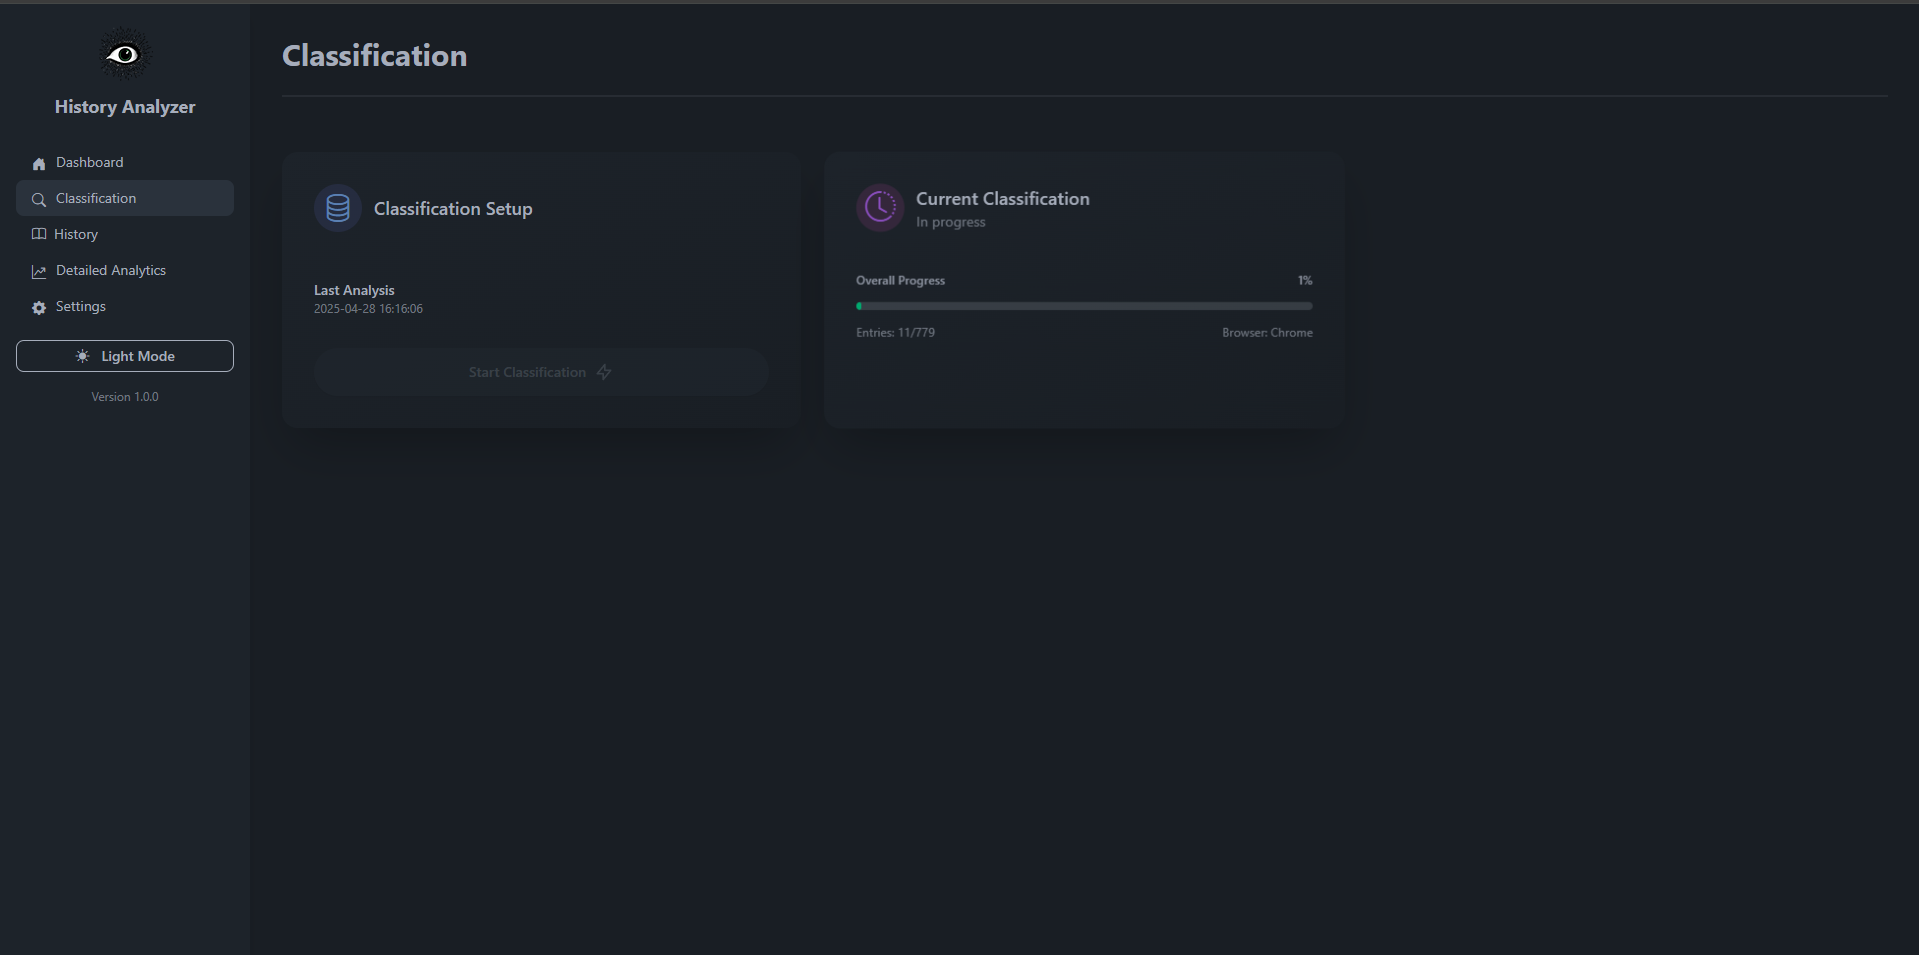The width and height of the screenshot is (1919, 955).
Task: Click the Browser: Chrome label
Action: tap(1267, 332)
